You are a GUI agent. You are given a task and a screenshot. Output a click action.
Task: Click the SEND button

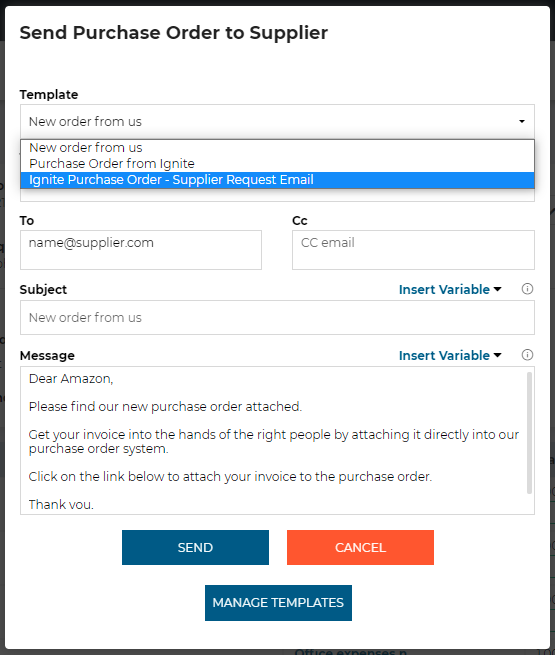click(195, 548)
